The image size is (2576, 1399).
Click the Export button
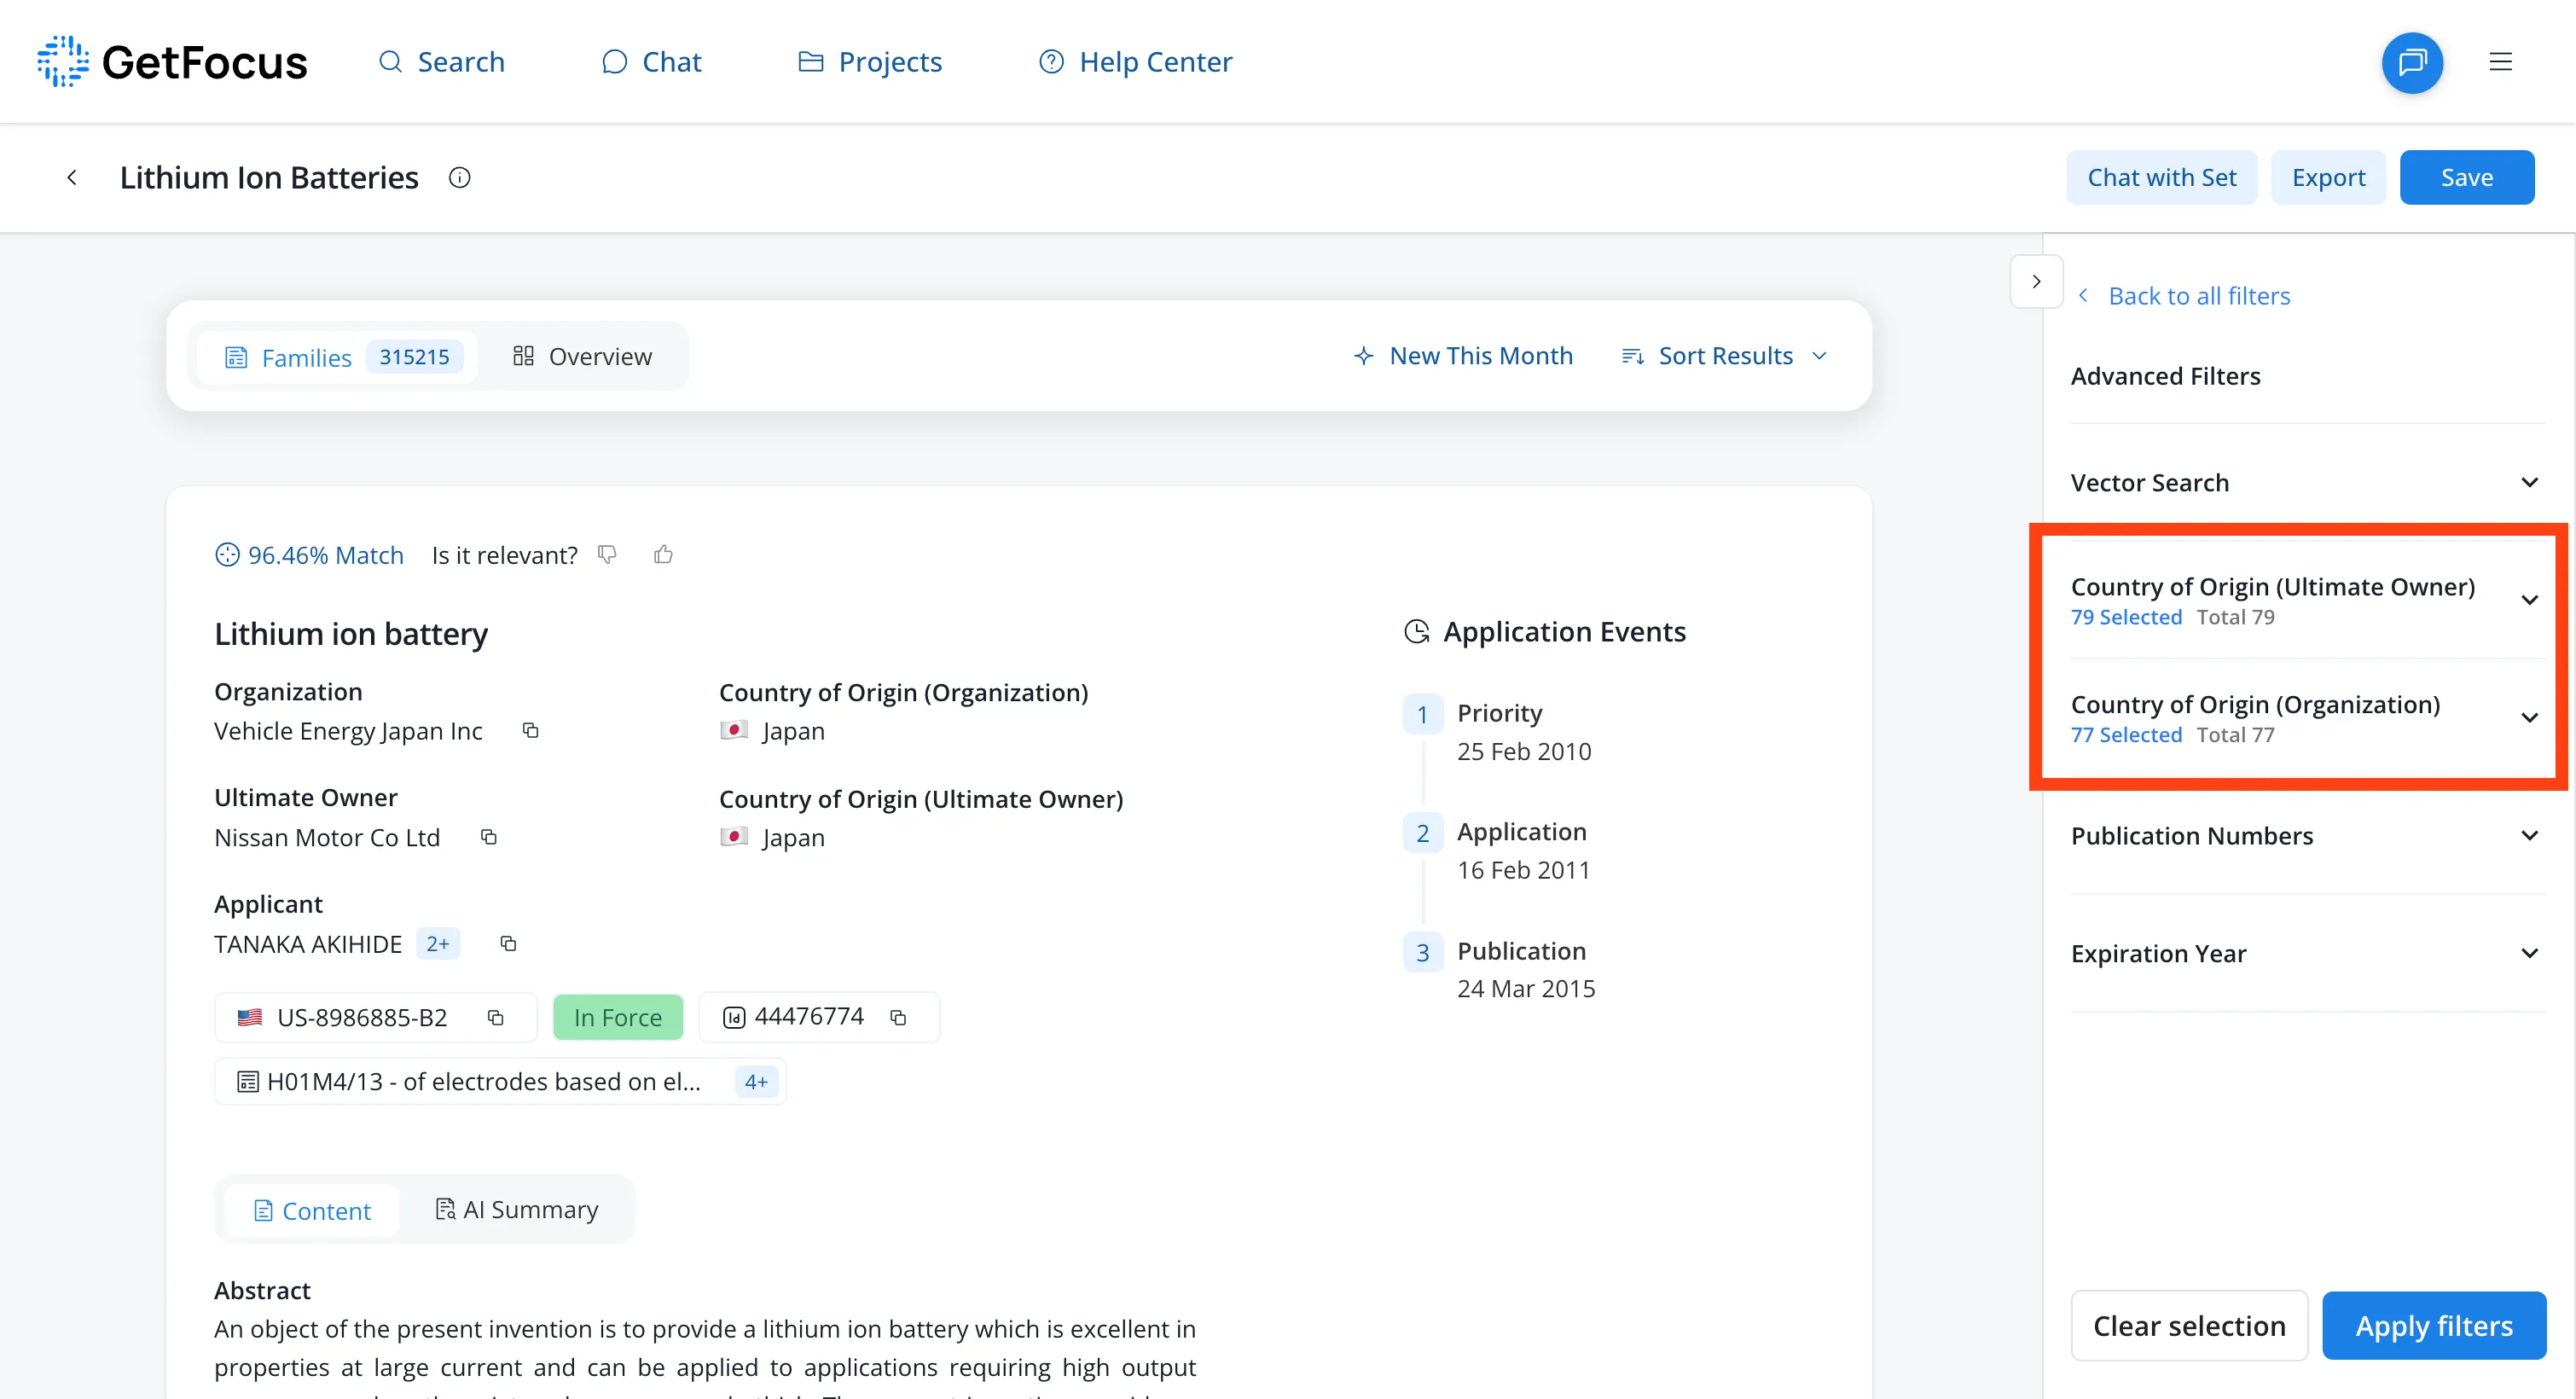(x=2328, y=177)
